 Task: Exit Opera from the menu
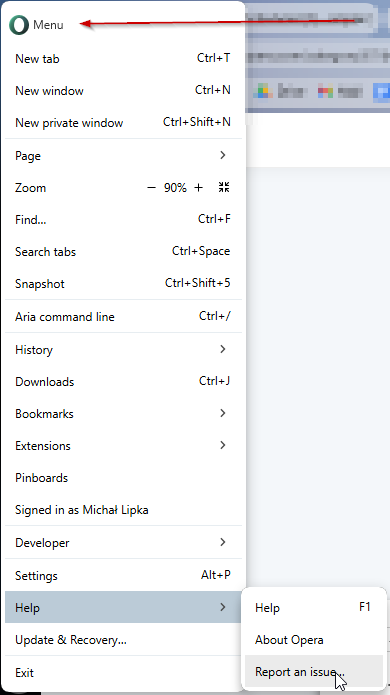point(124,672)
